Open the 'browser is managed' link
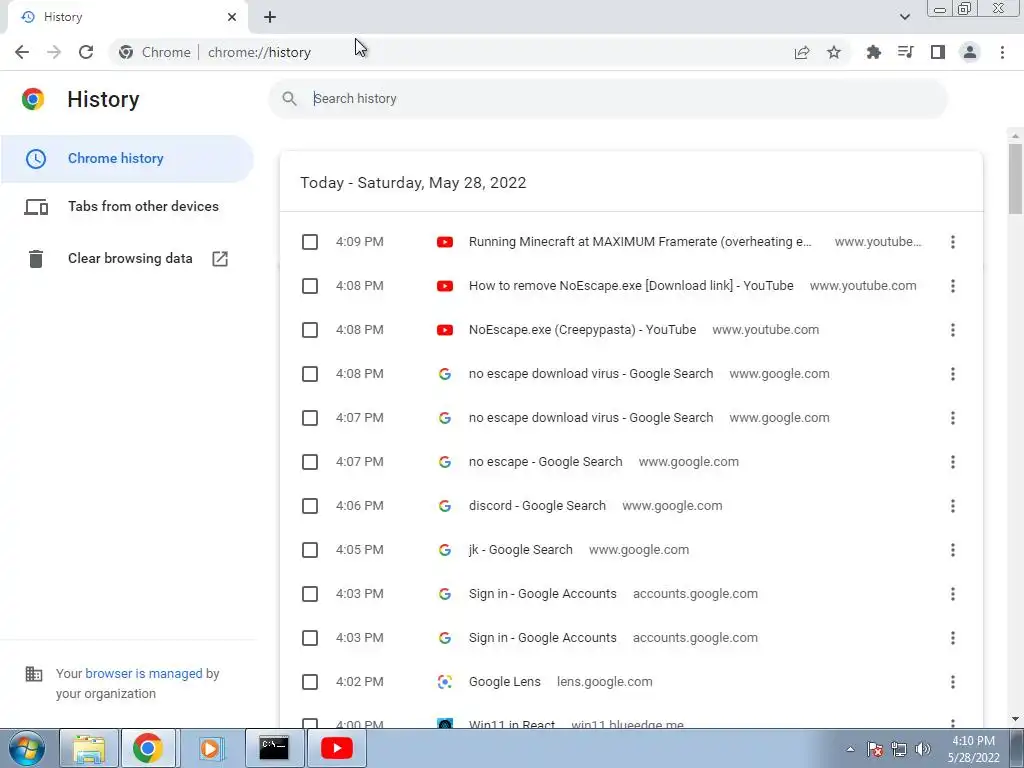The width and height of the screenshot is (1024, 768). [x=144, y=673]
